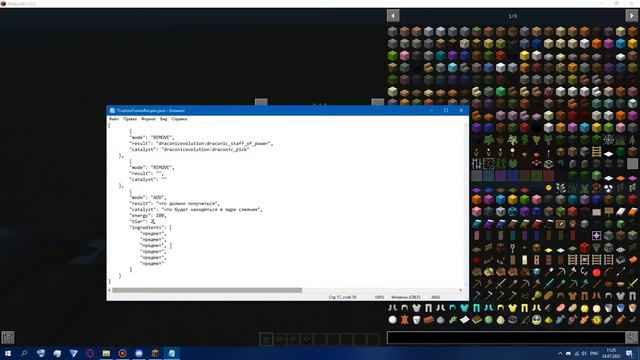Click the "Windows (CRLF)" status bar entry
Image resolution: width=640 pixels, height=360 pixels.
406,297
